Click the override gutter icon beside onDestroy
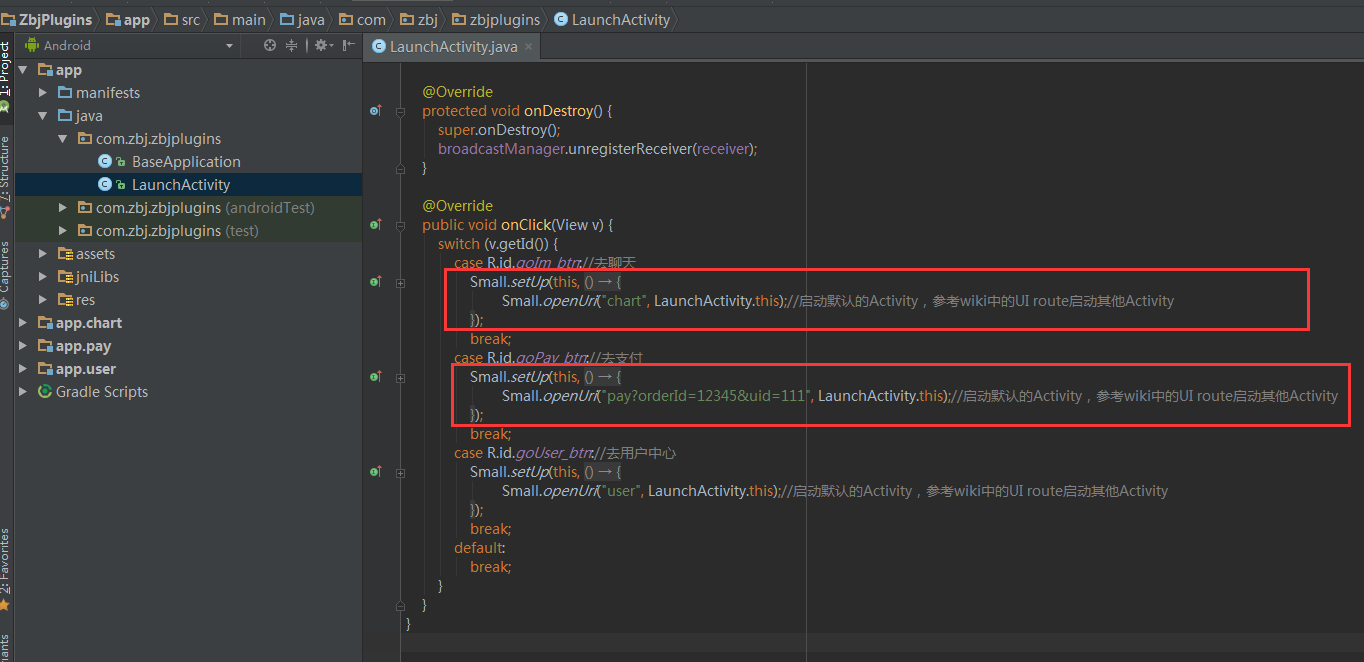 pyautogui.click(x=376, y=111)
